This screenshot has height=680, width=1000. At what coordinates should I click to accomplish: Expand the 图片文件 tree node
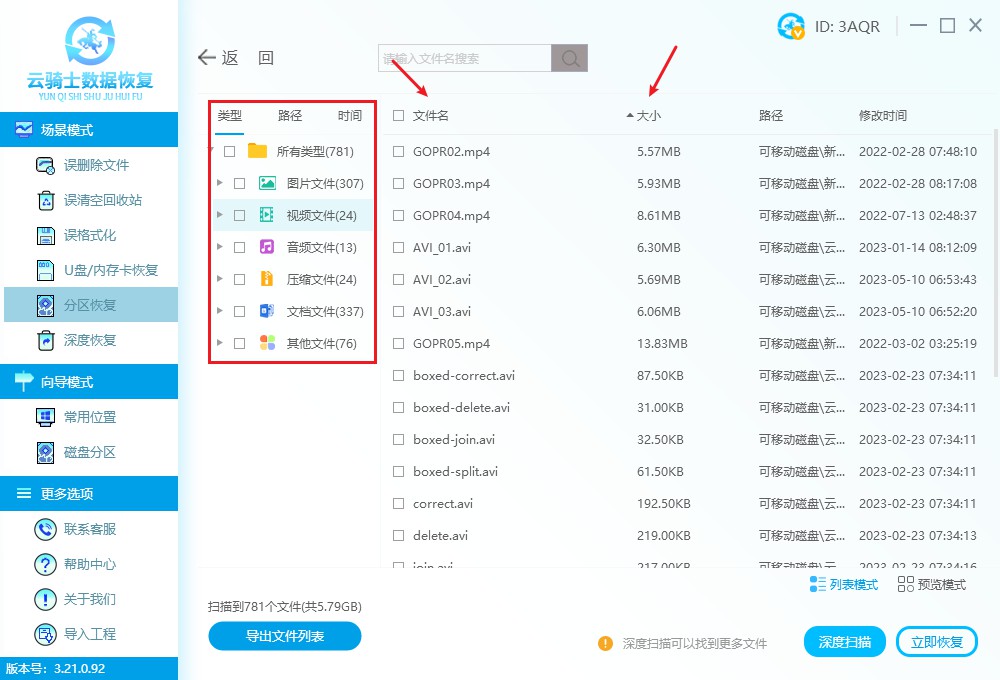(220, 182)
